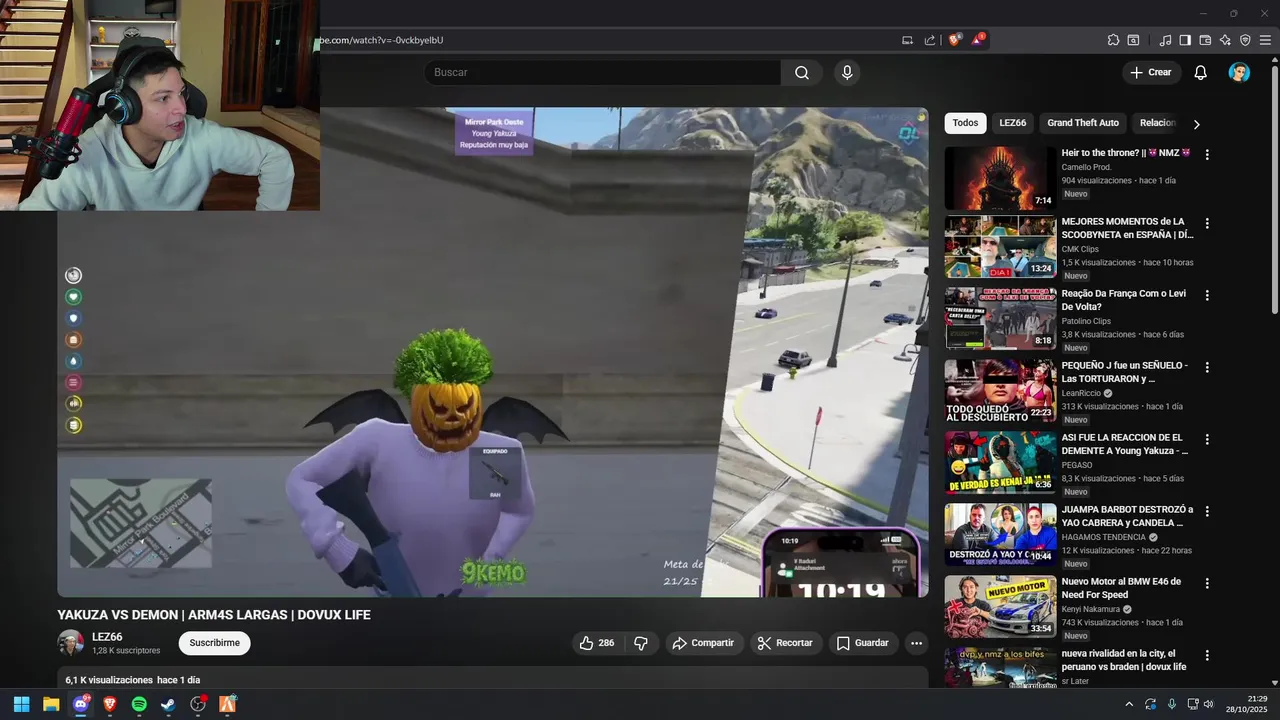Open 'MEJORES MOMENTOS de LA SCOOBYNETA' thumbnail
This screenshot has height=720, width=1280.
[x=1000, y=246]
